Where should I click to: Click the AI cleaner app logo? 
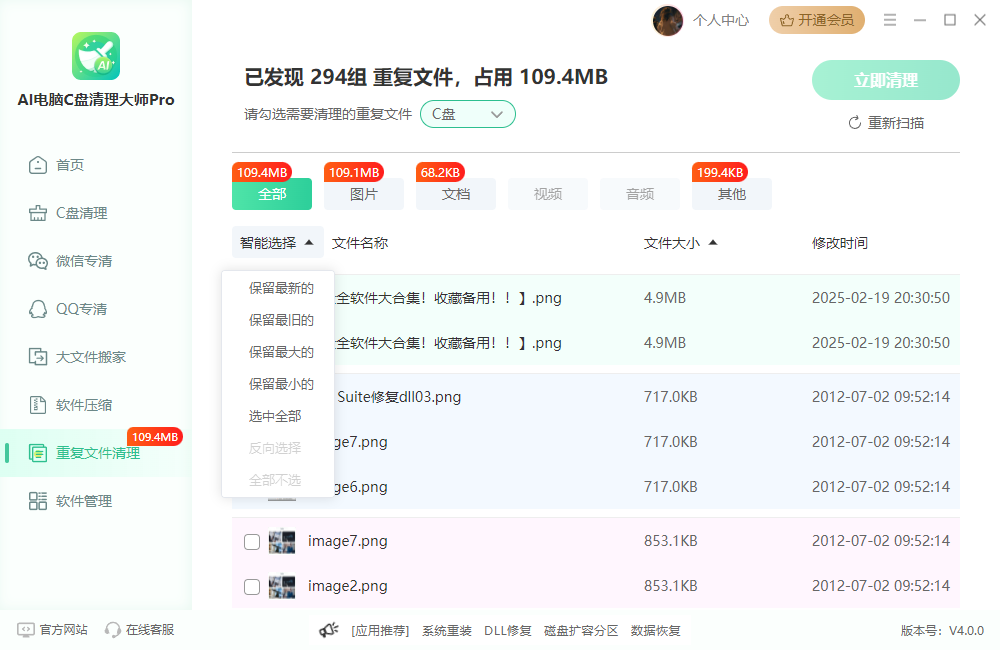96,56
